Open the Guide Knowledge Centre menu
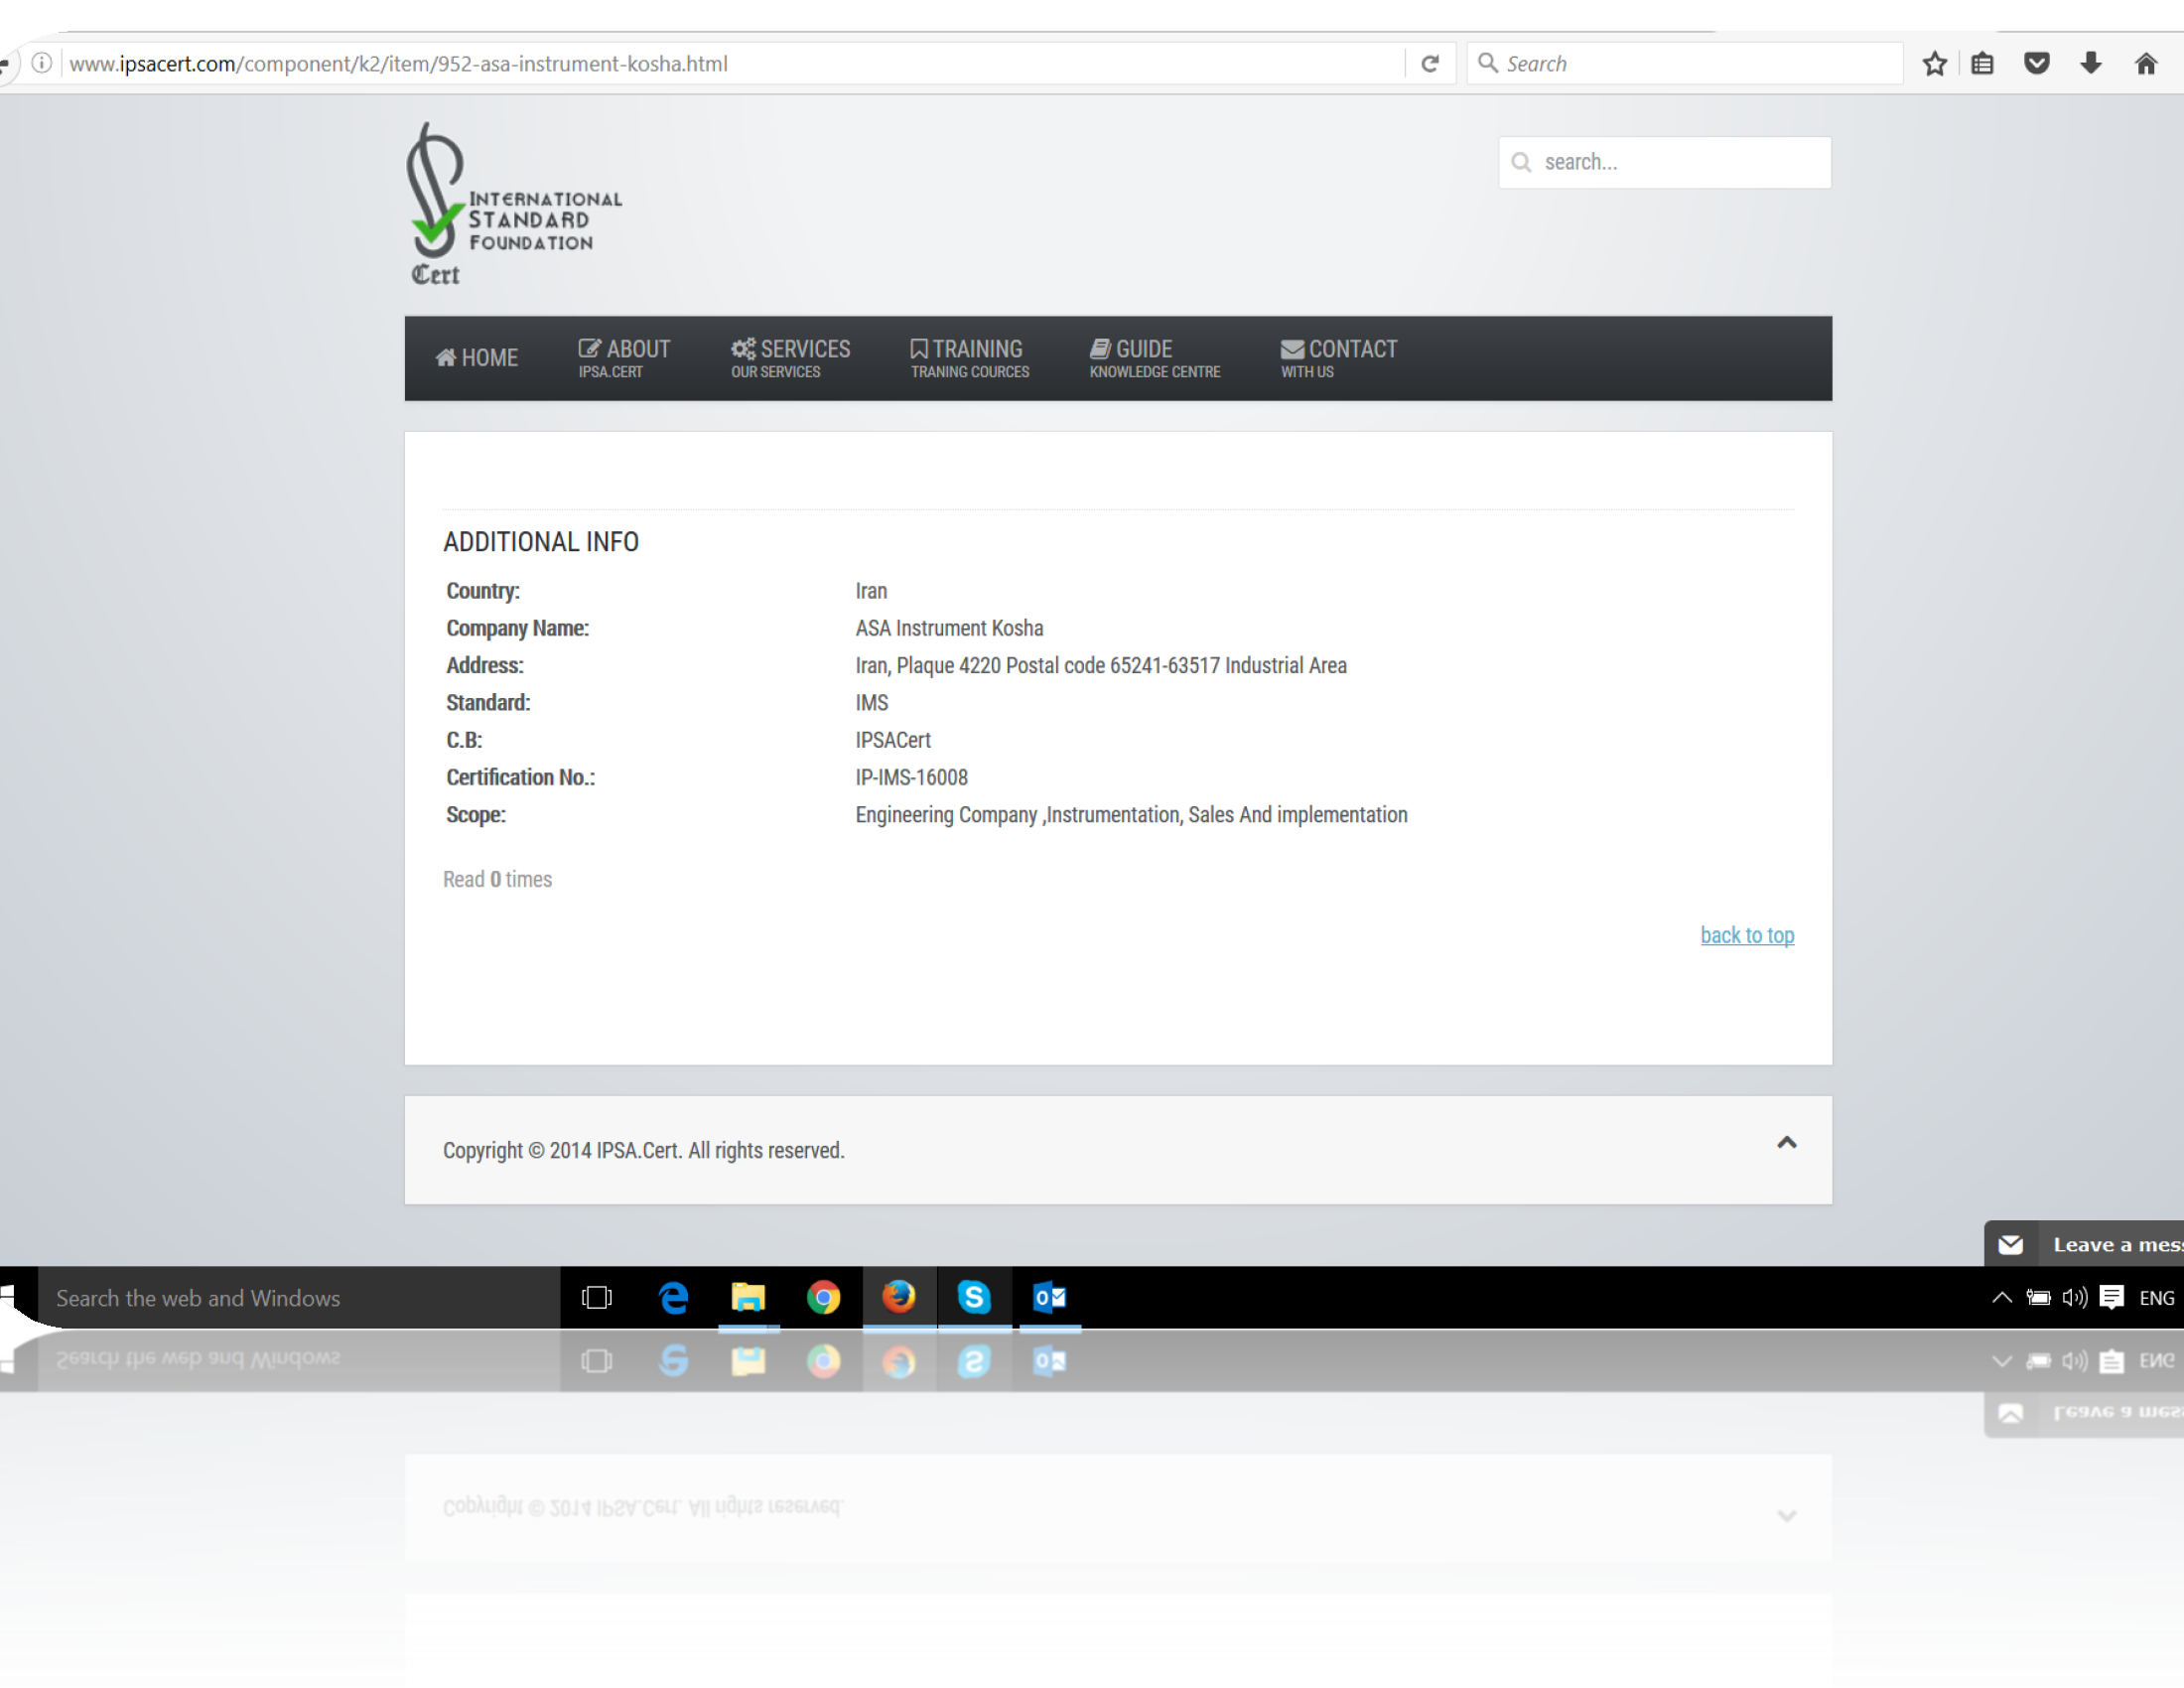The height and width of the screenshot is (1688, 2184). [x=1154, y=358]
